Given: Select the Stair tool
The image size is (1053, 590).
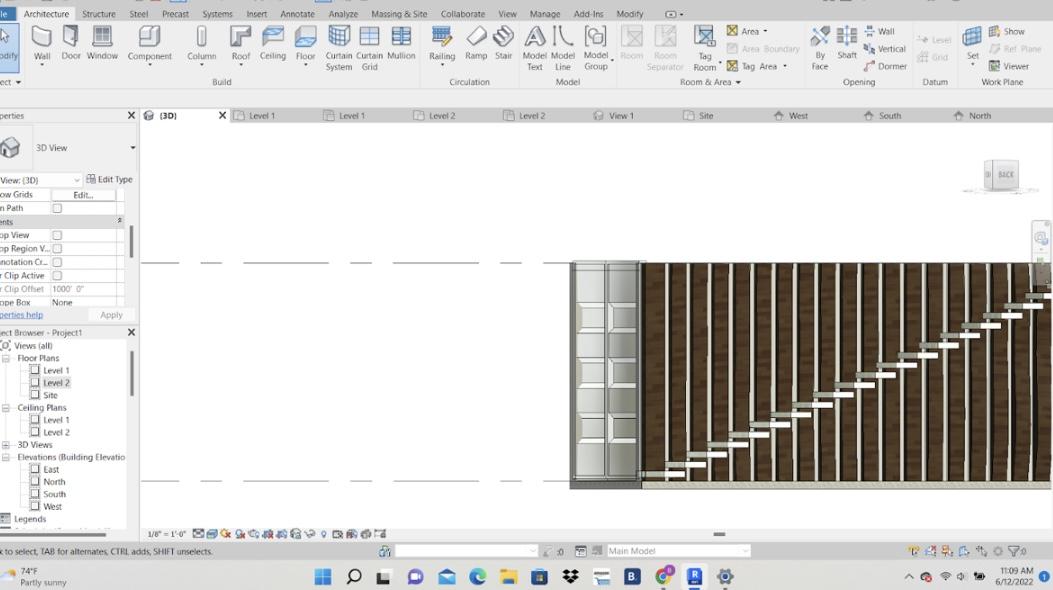Looking at the screenshot, I should coord(503,43).
